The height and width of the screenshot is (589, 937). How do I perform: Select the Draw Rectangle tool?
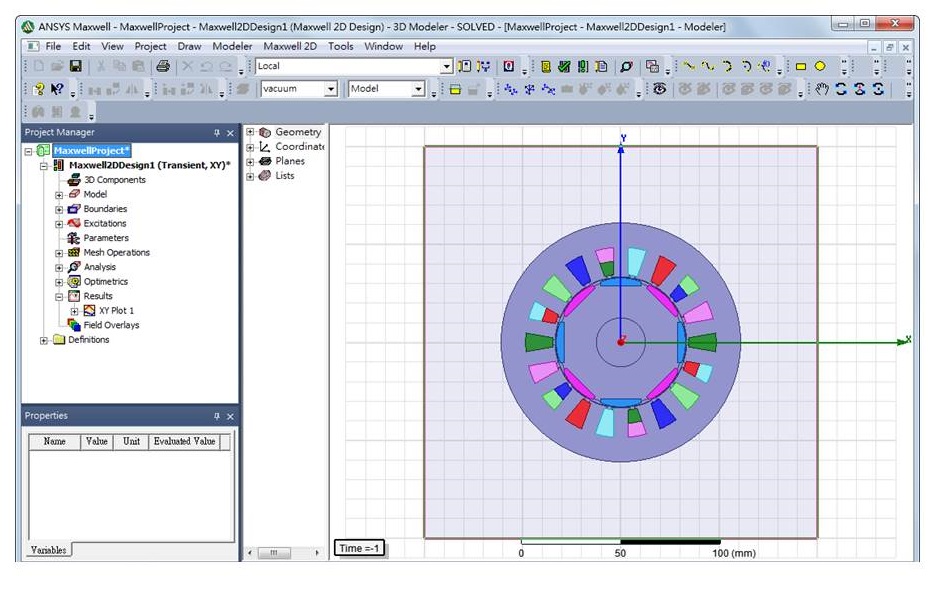(801, 66)
